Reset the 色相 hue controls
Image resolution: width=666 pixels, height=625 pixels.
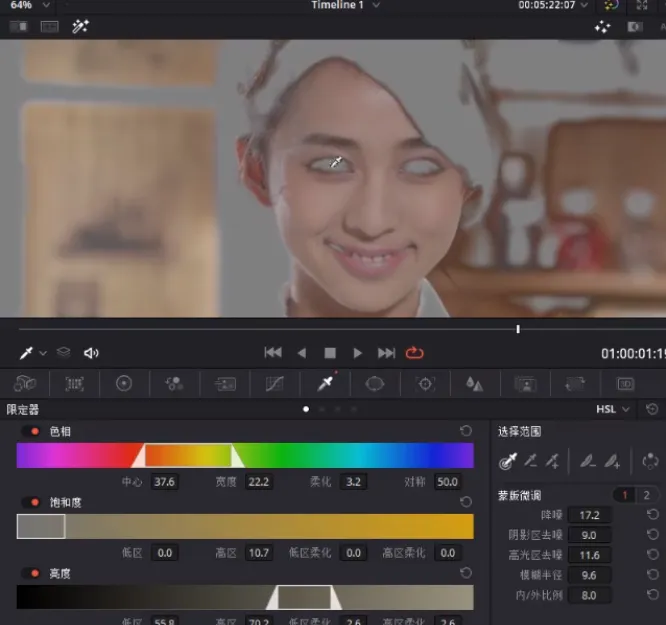[x=466, y=431]
